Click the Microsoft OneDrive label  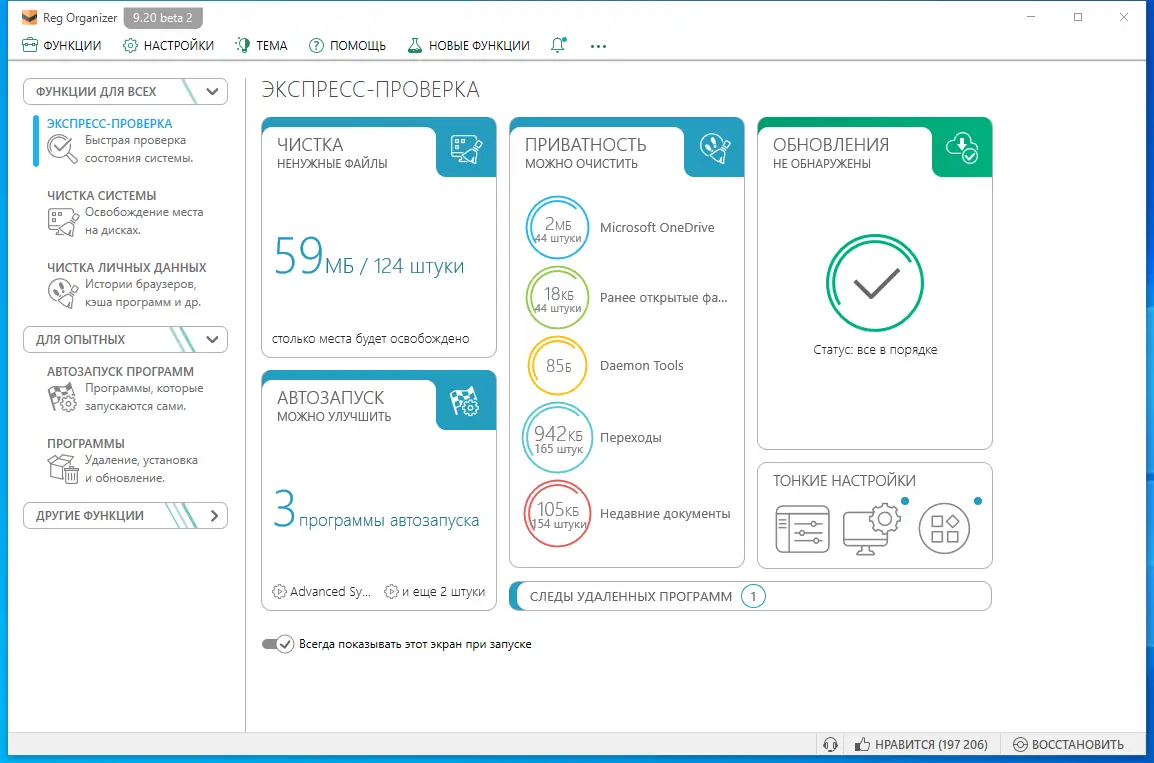[657, 228]
